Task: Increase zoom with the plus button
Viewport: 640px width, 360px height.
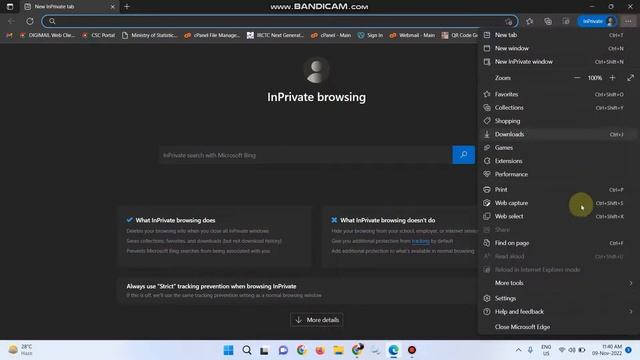Action: point(612,78)
